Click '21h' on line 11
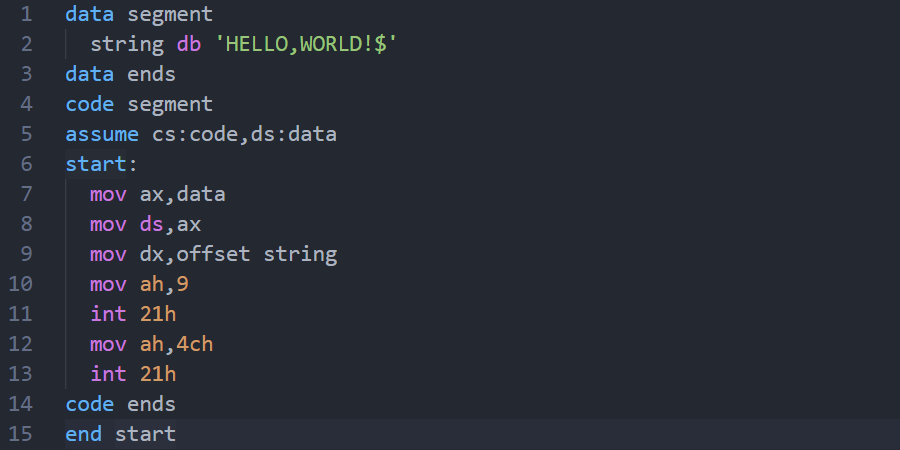 click(x=158, y=314)
